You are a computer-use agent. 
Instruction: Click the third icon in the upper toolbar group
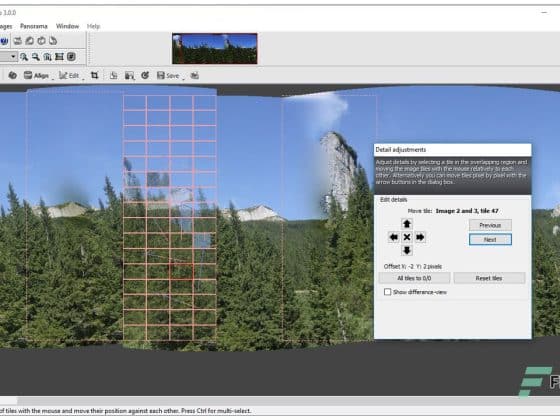tap(41, 41)
